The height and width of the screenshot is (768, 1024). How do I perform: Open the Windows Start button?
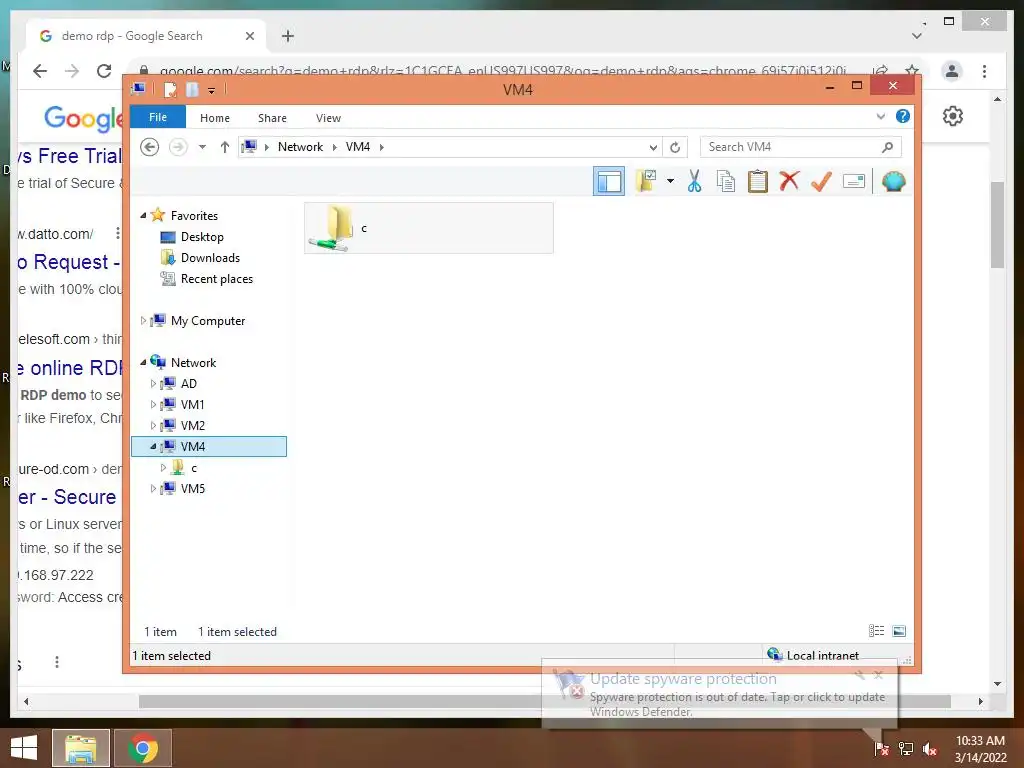tap(24, 748)
